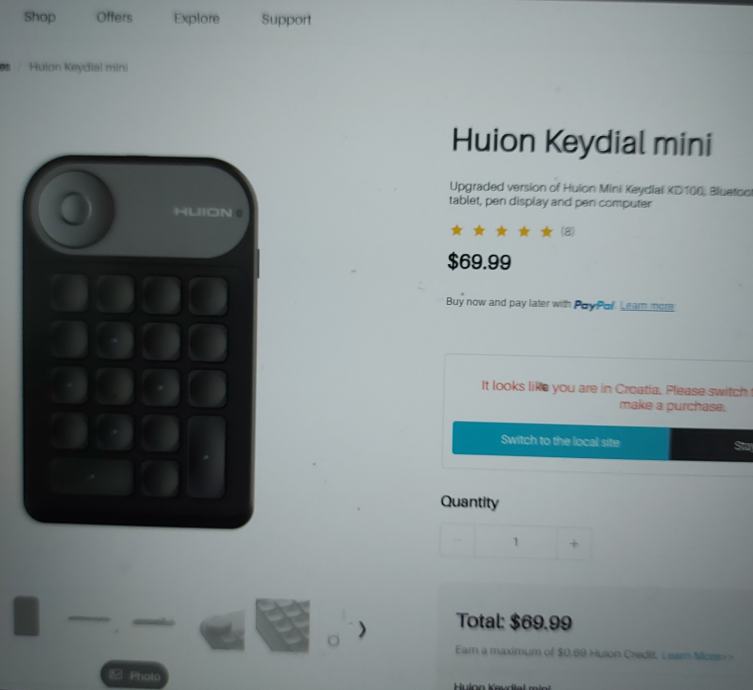Click the next thumbnails chevron arrow

362,629
